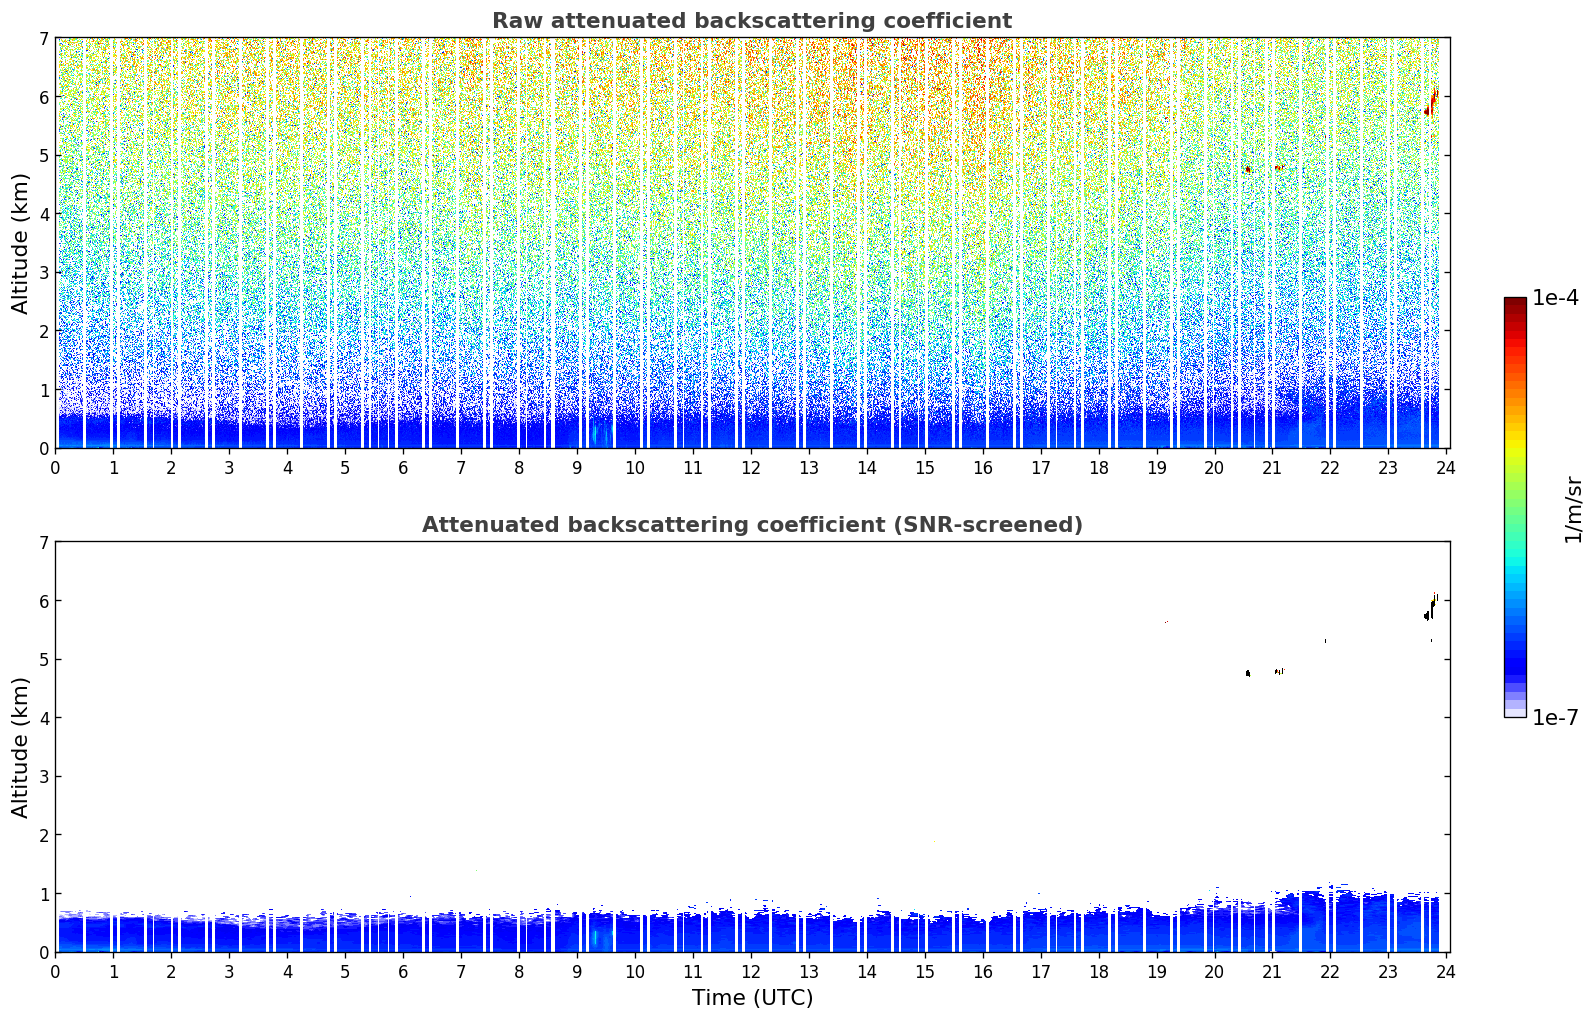1595x1020 pixels.
Task: Select the "1/m/sr" colorbar unit label
Action: (x=1573, y=509)
